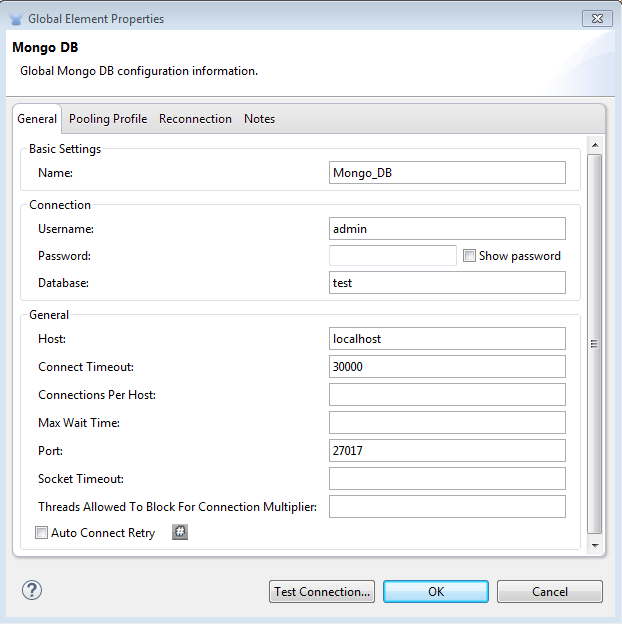Toggle the Auto Connect Retry checkbox

tap(41, 532)
